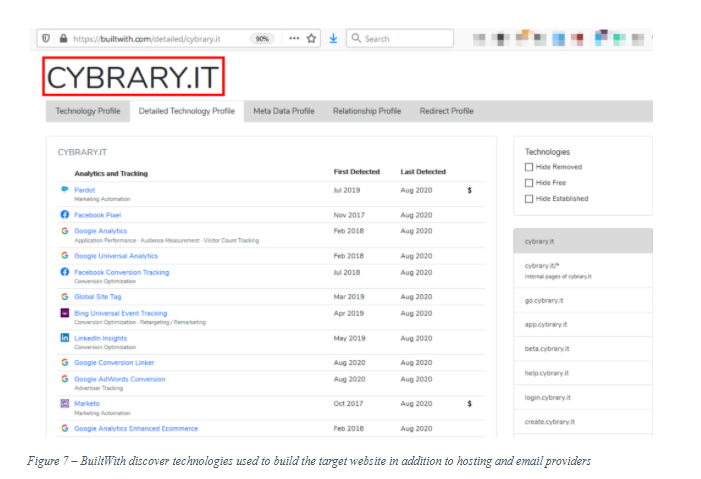Open the downloads arrow icon
Viewport: 701px width, 479px height.
[333, 38]
